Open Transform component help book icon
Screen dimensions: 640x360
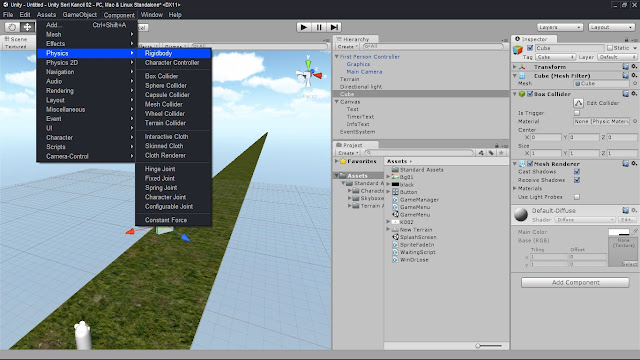(625, 67)
